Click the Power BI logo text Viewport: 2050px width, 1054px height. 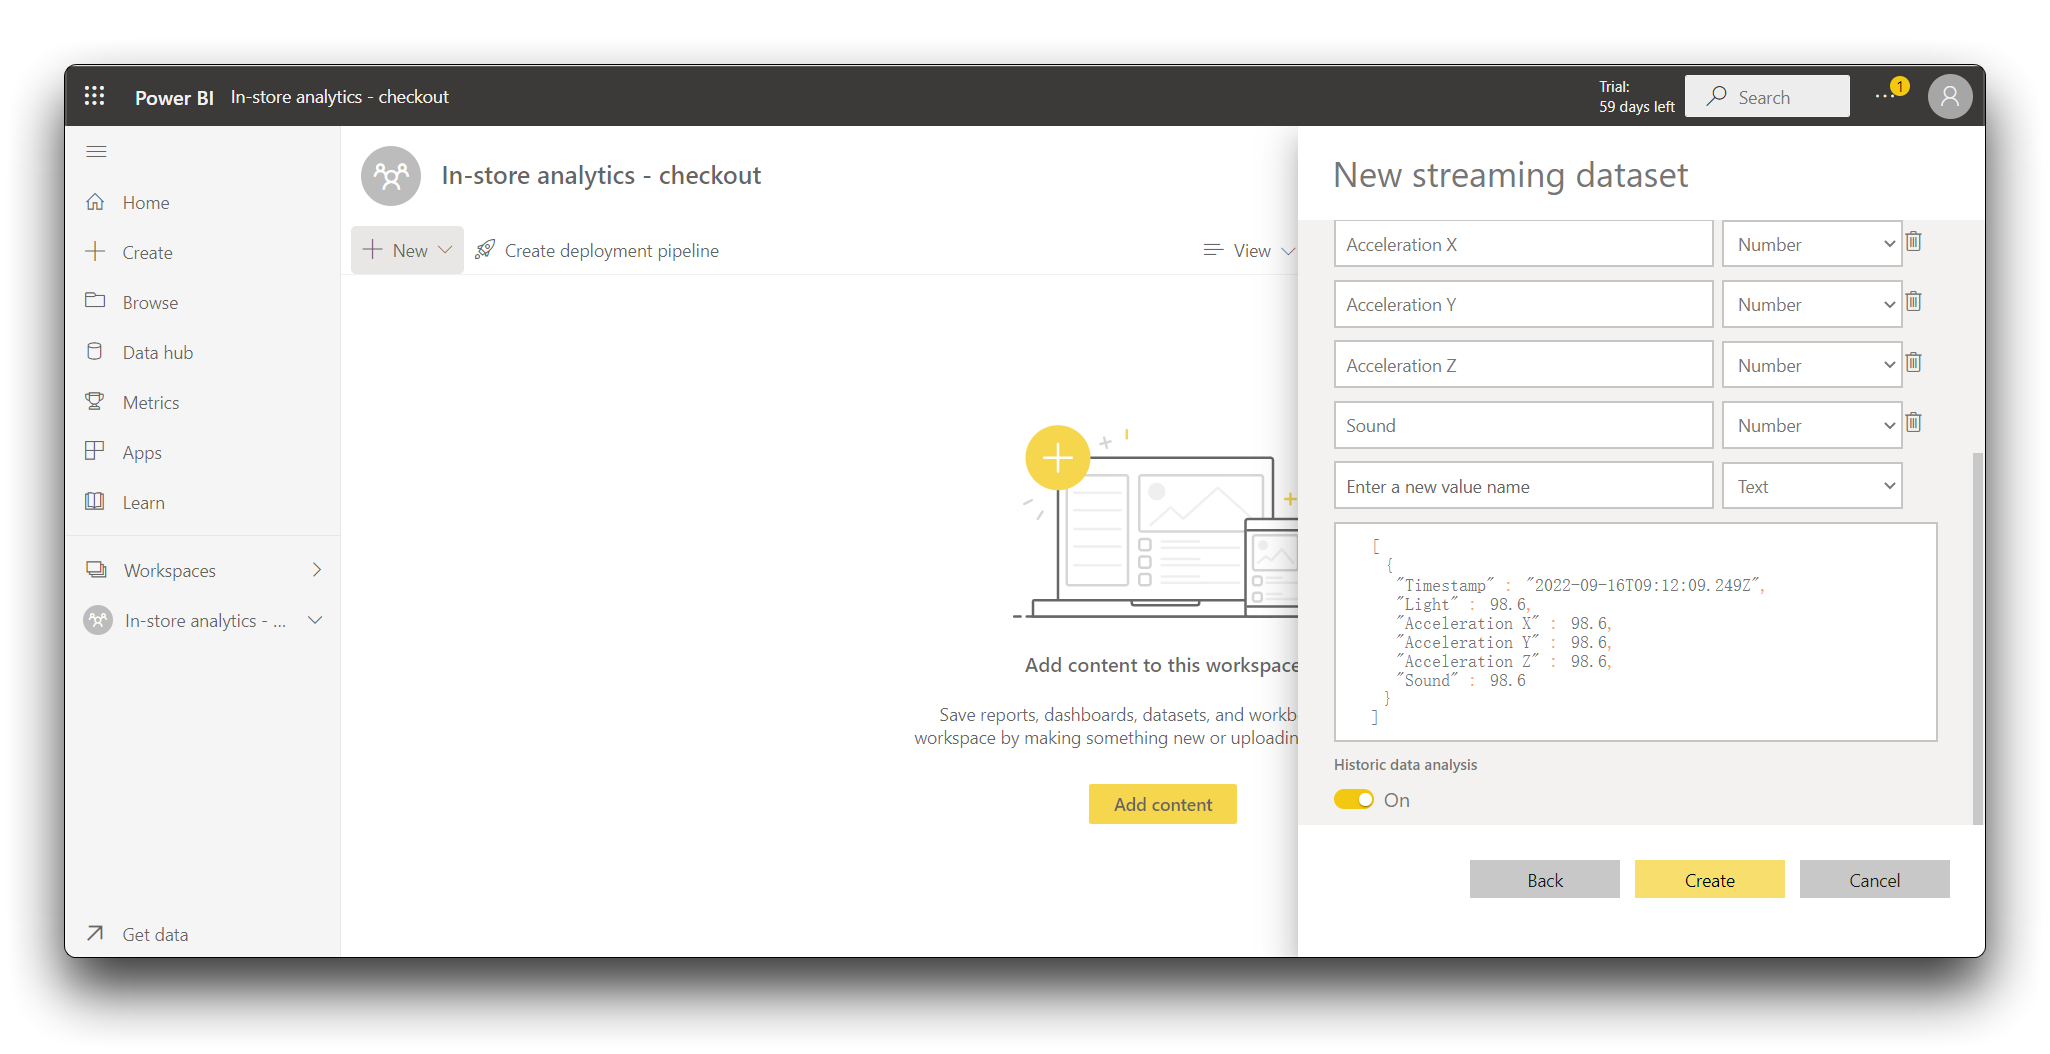coord(174,97)
